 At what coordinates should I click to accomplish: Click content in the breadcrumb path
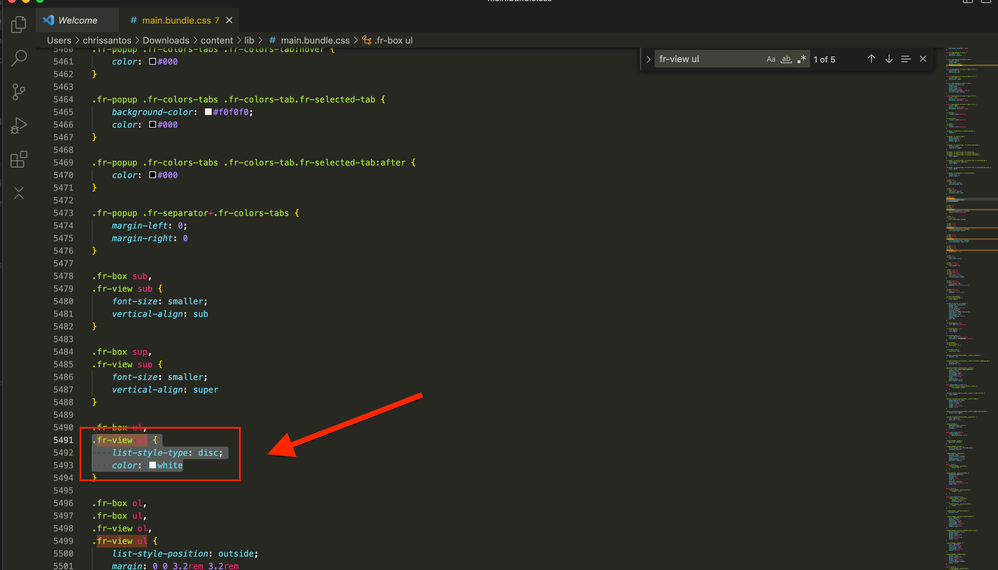[x=216, y=40]
